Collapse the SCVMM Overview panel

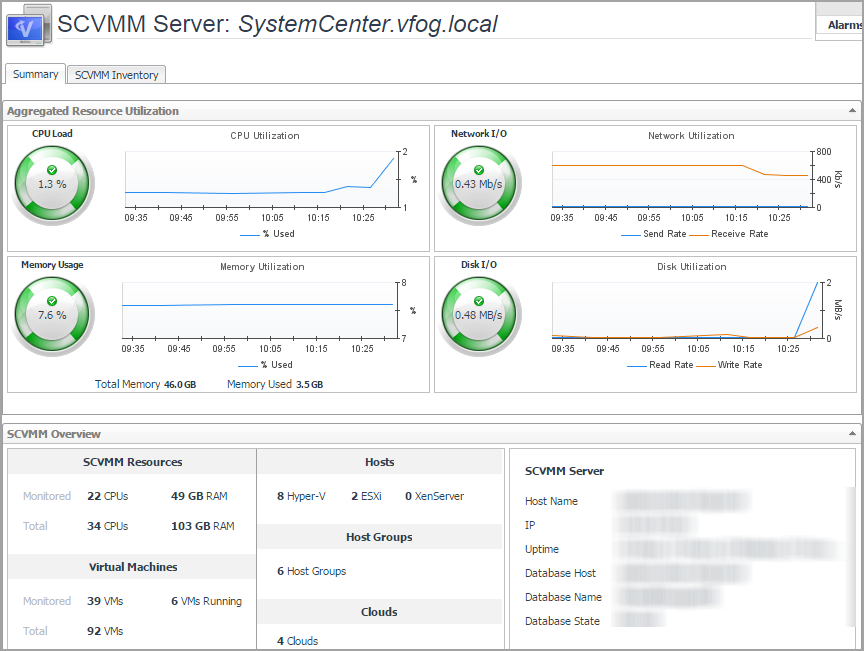852,434
